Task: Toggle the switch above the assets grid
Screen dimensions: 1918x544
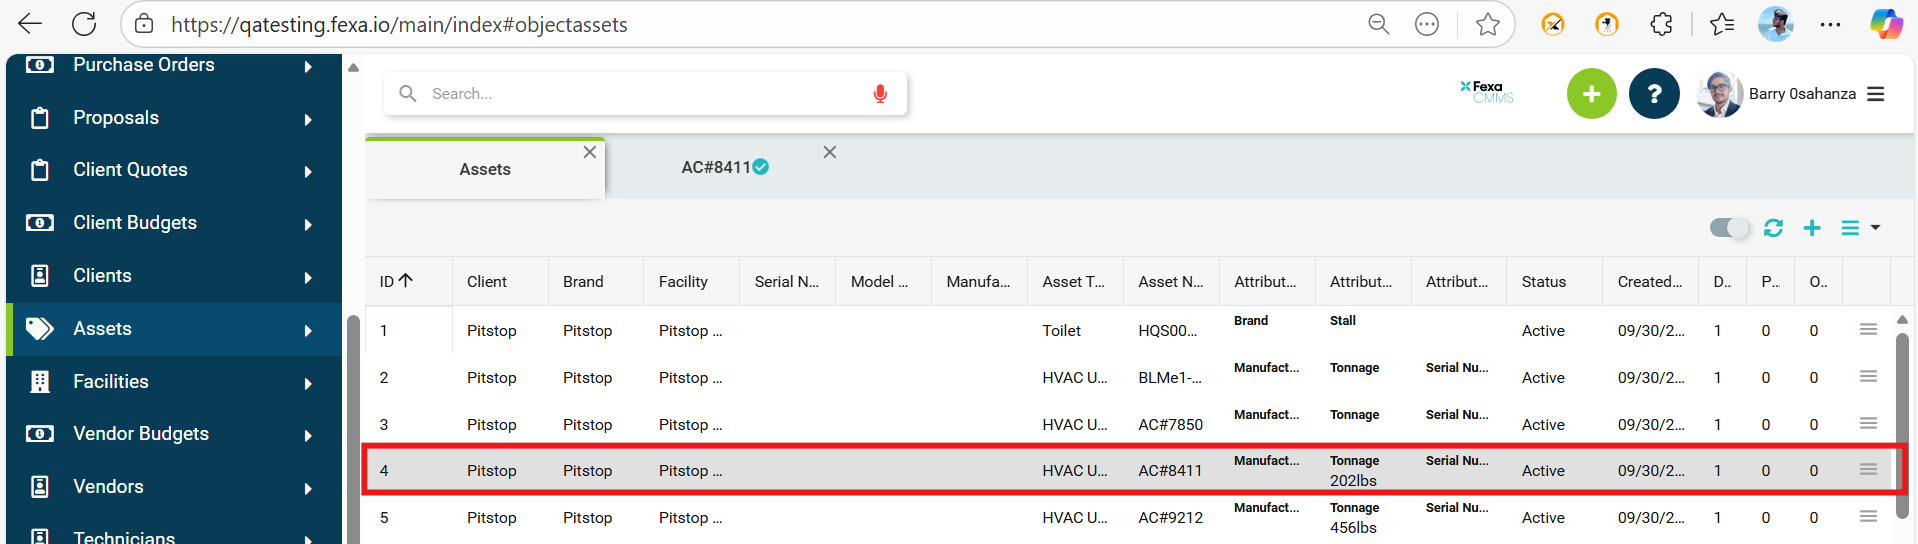Action: coord(1729,228)
